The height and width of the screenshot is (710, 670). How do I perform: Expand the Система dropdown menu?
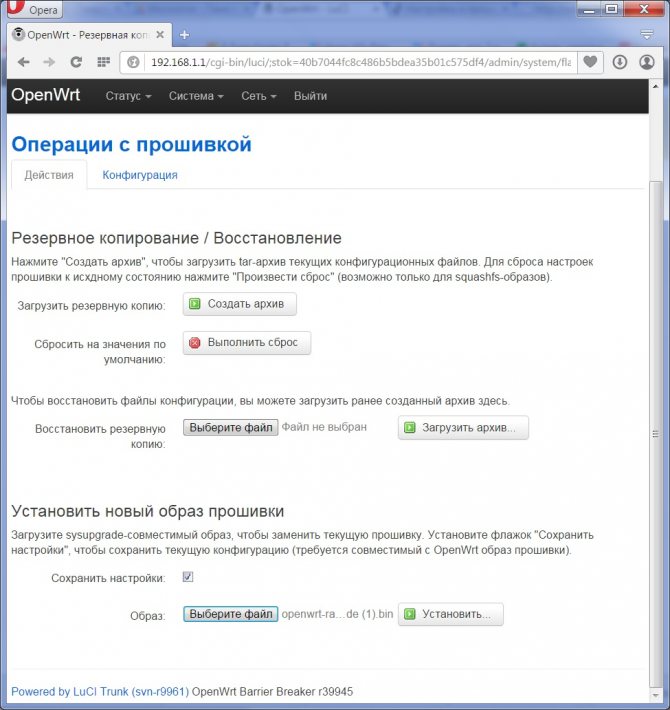tap(196, 96)
